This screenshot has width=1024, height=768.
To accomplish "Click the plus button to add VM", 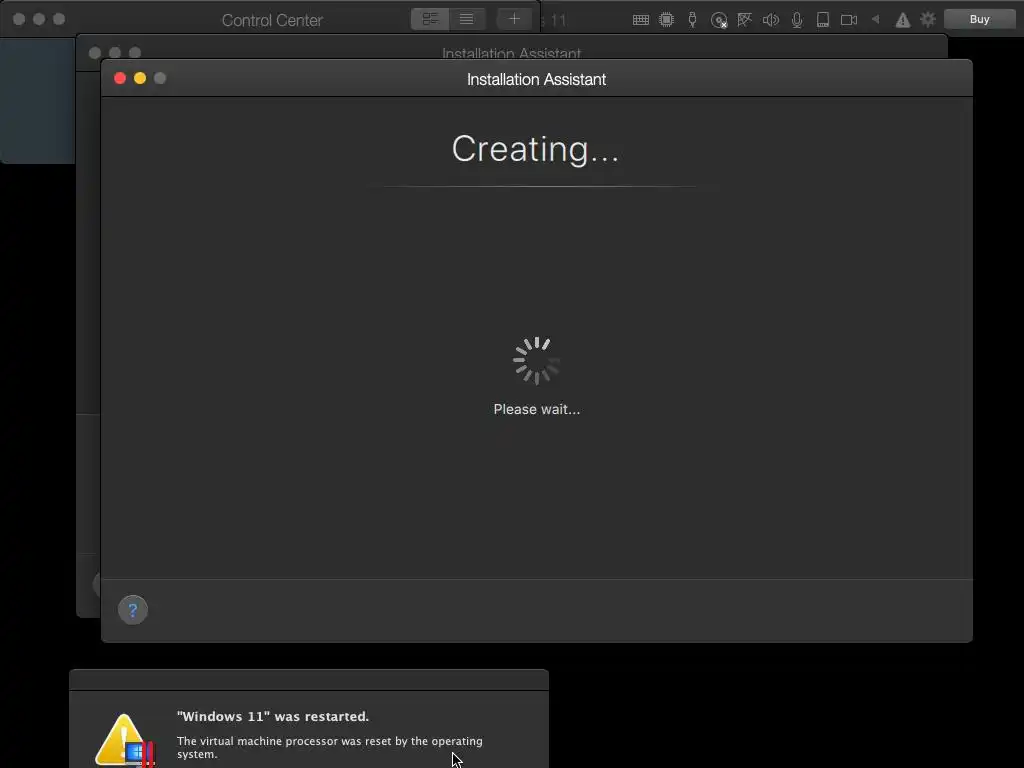I will 515,19.
